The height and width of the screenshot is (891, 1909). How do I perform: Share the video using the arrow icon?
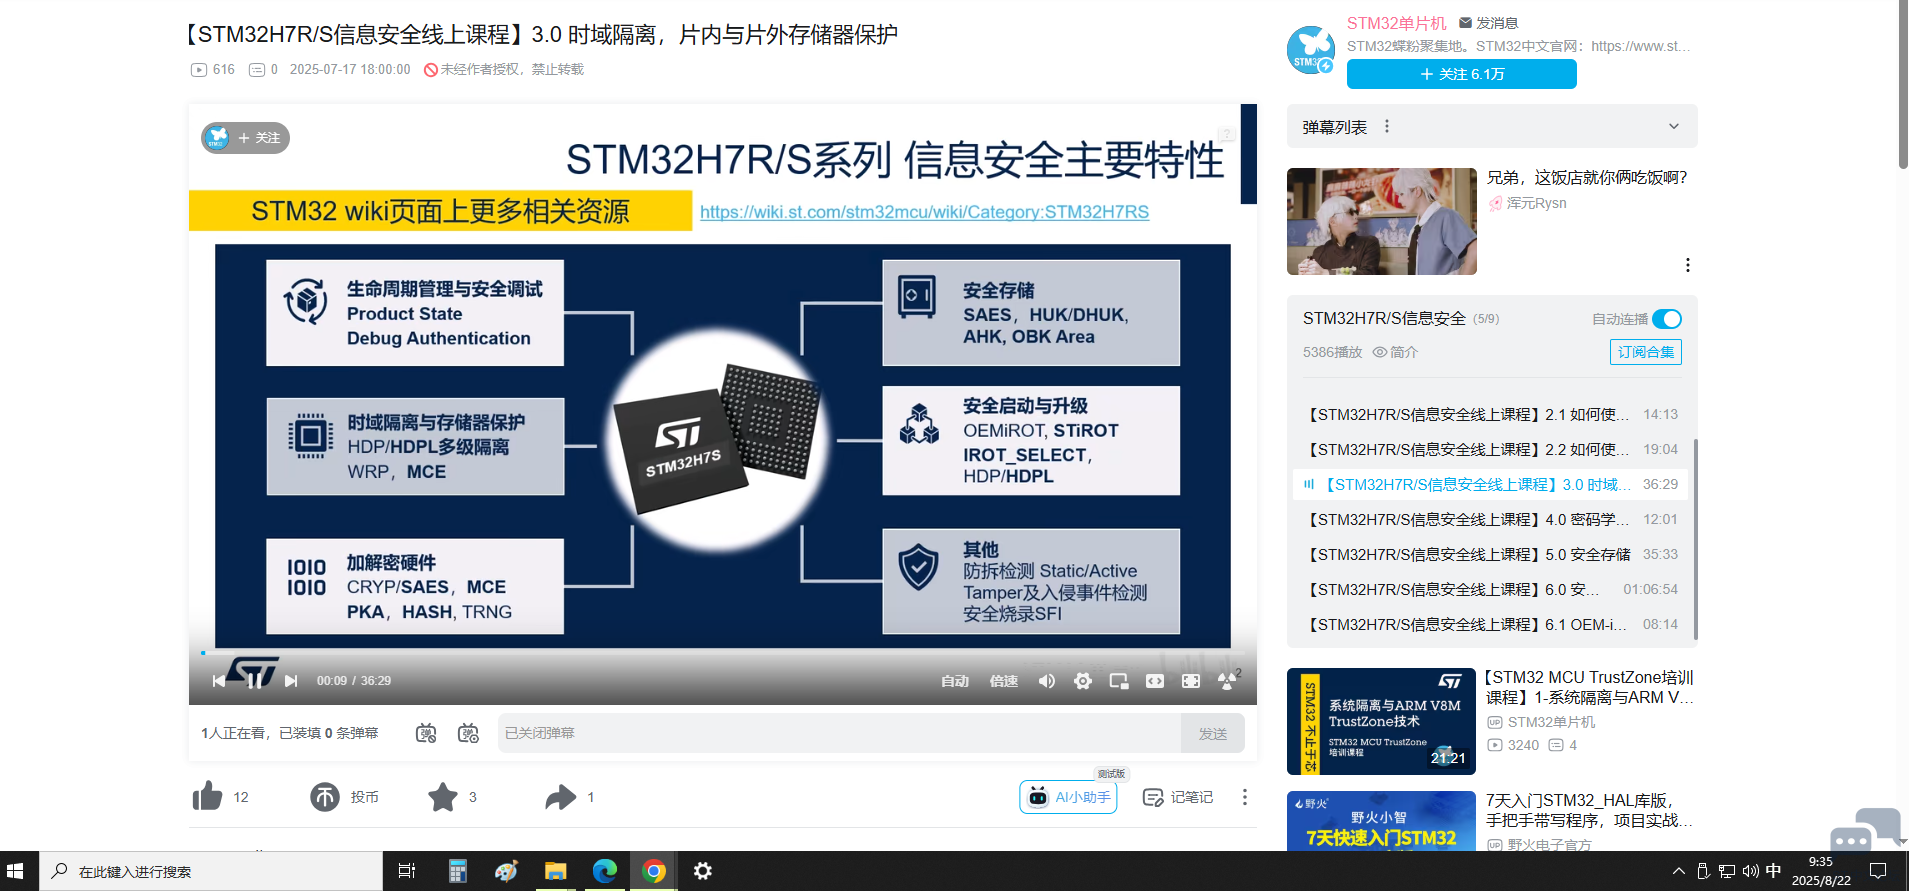click(561, 797)
